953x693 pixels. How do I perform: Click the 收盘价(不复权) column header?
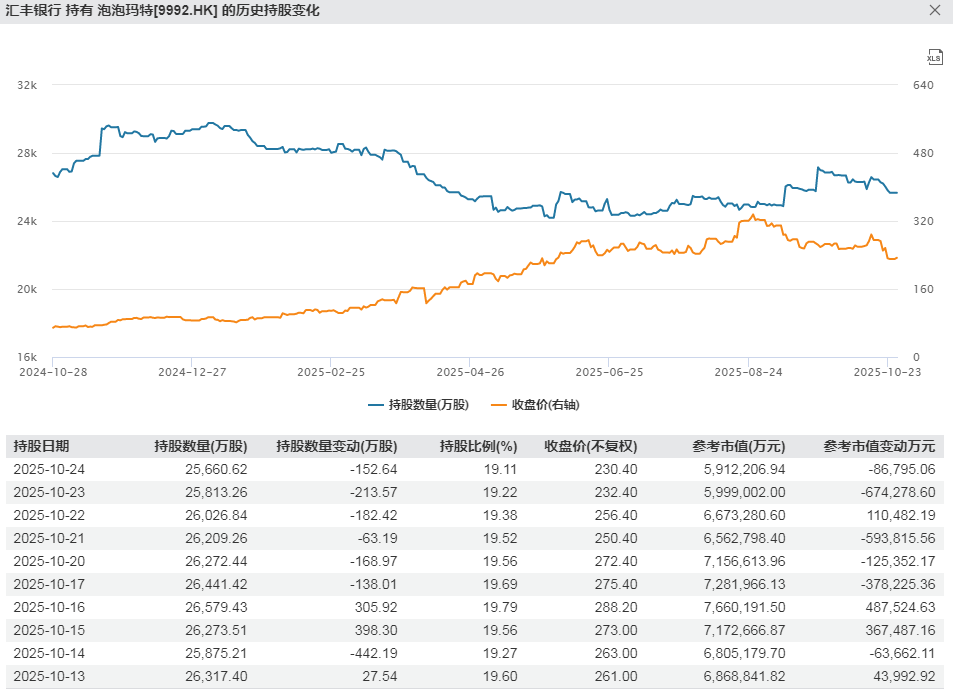pyautogui.click(x=590, y=446)
